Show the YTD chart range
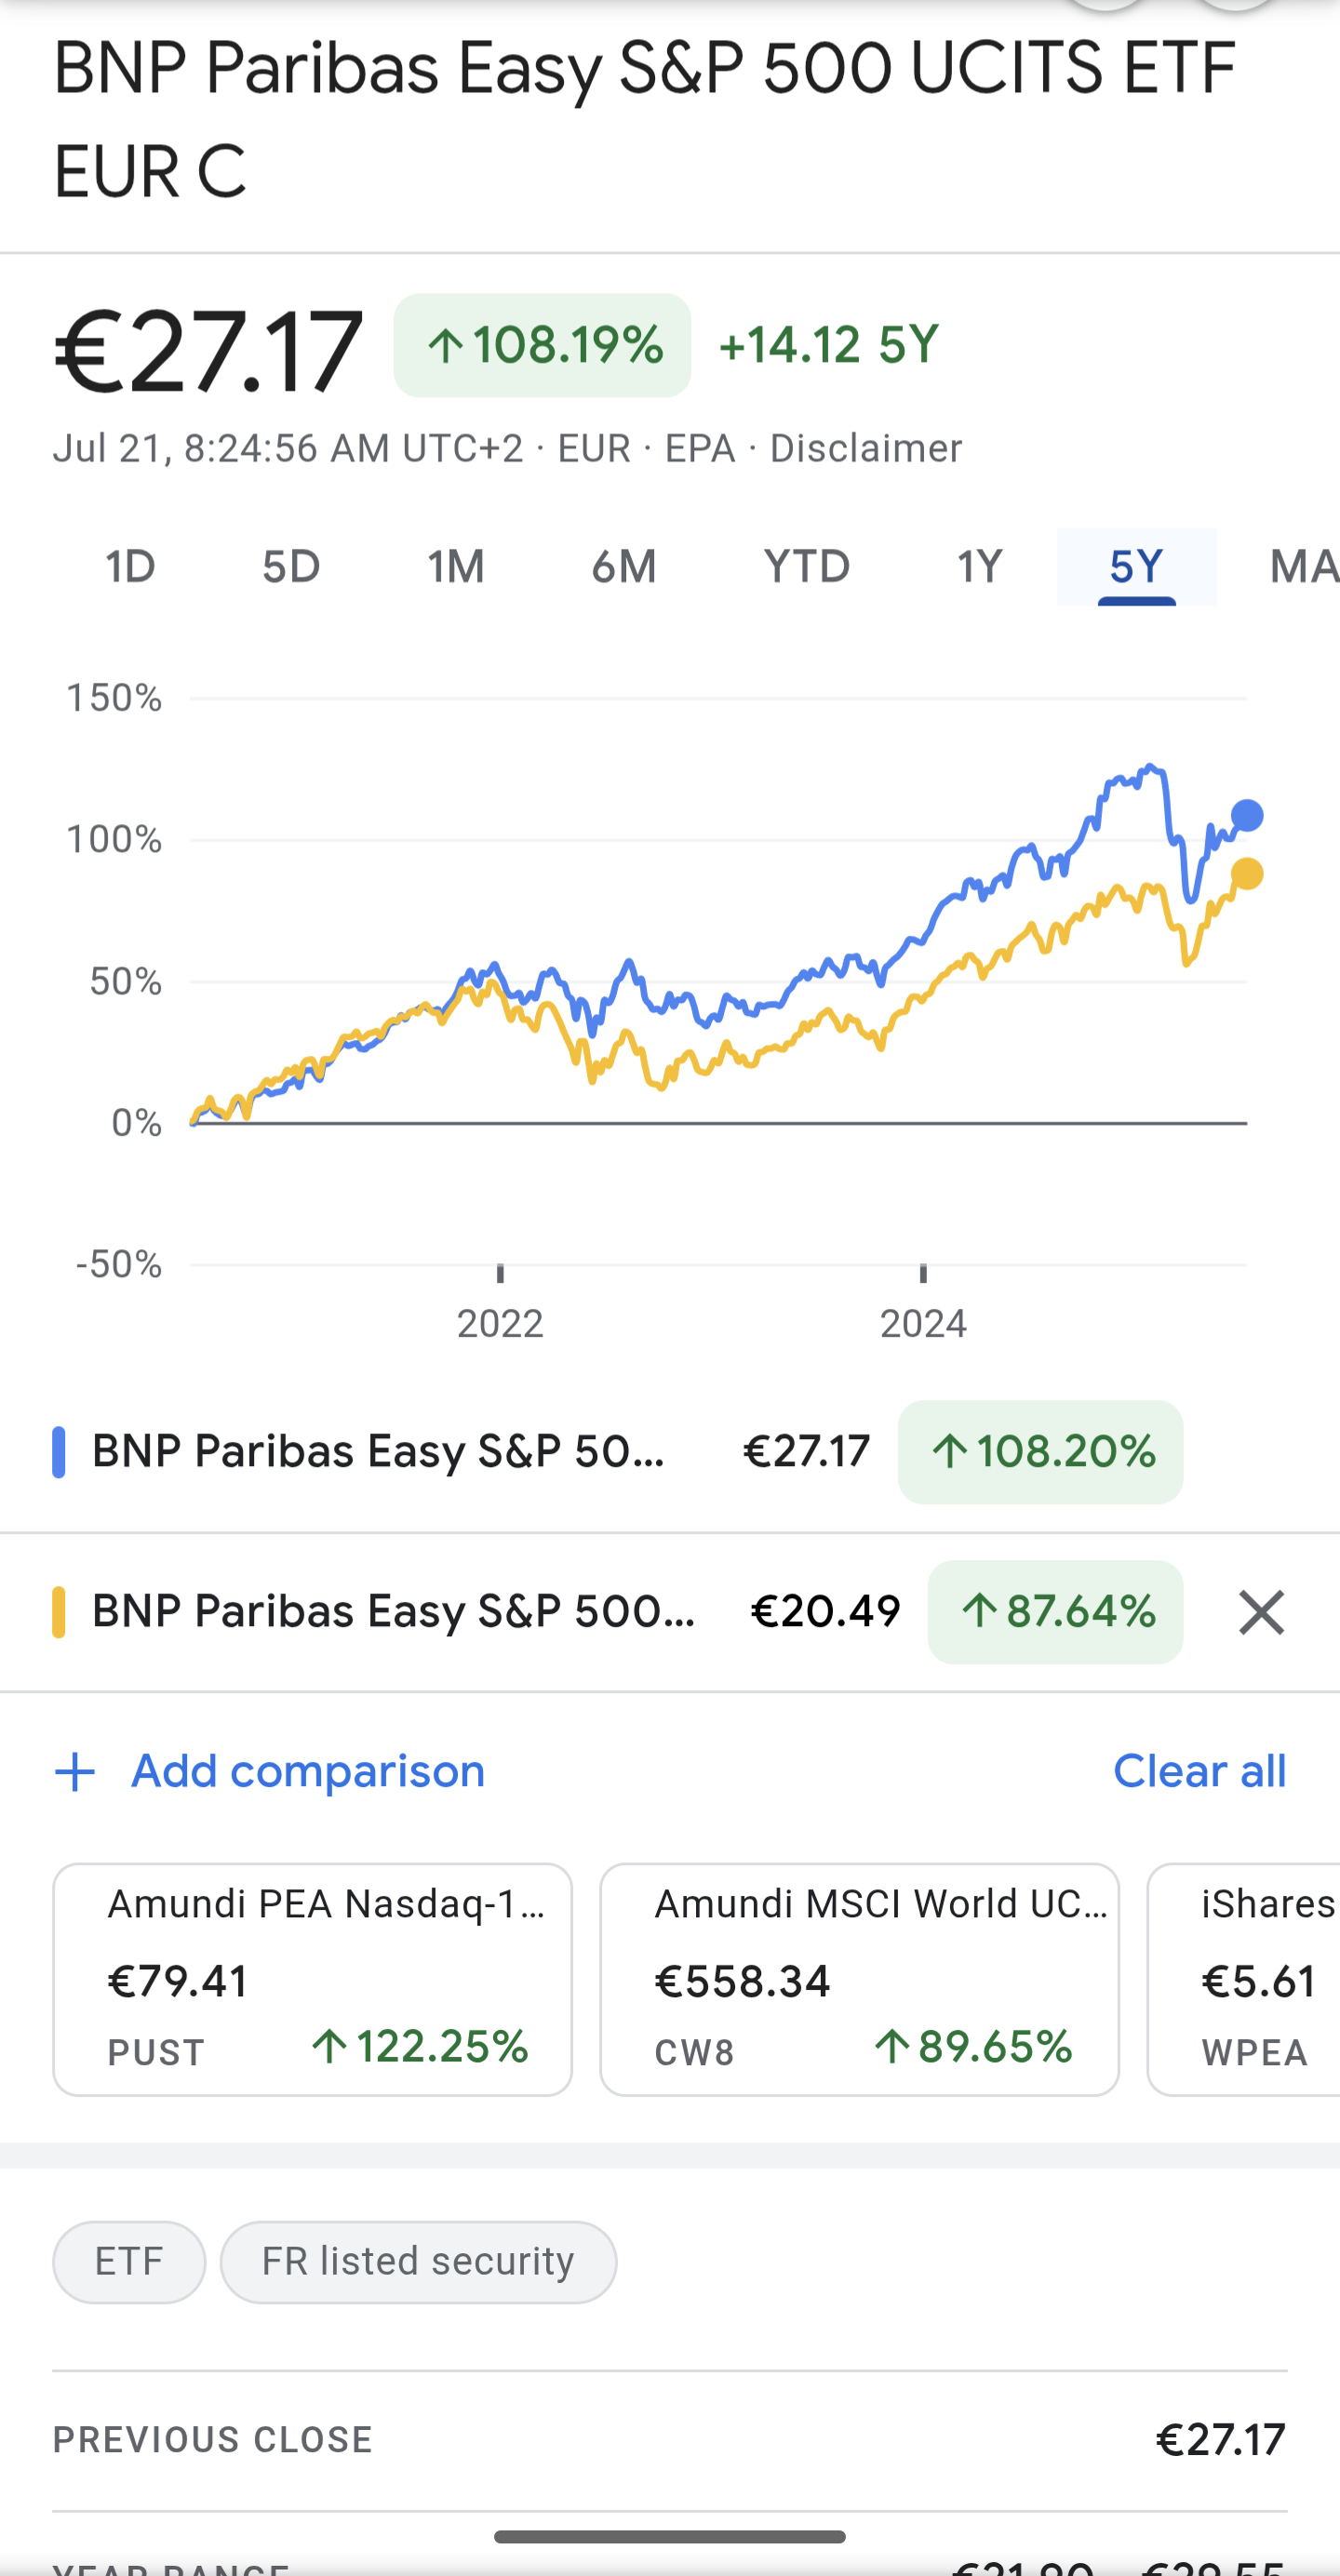The height and width of the screenshot is (2576, 1340). pyautogui.click(x=807, y=567)
